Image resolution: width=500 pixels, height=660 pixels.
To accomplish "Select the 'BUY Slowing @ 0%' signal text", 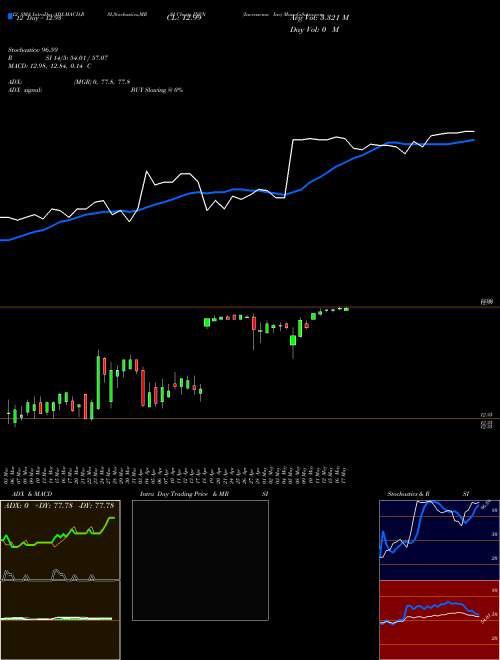I will click(x=157, y=90).
